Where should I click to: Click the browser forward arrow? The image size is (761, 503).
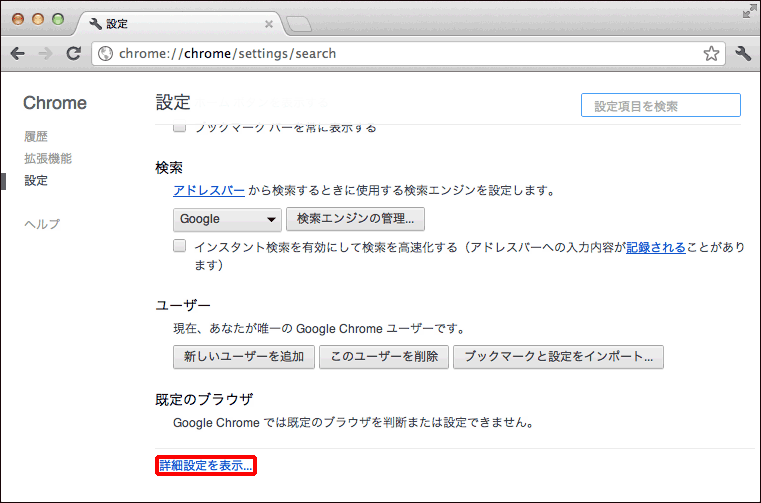tap(45, 53)
